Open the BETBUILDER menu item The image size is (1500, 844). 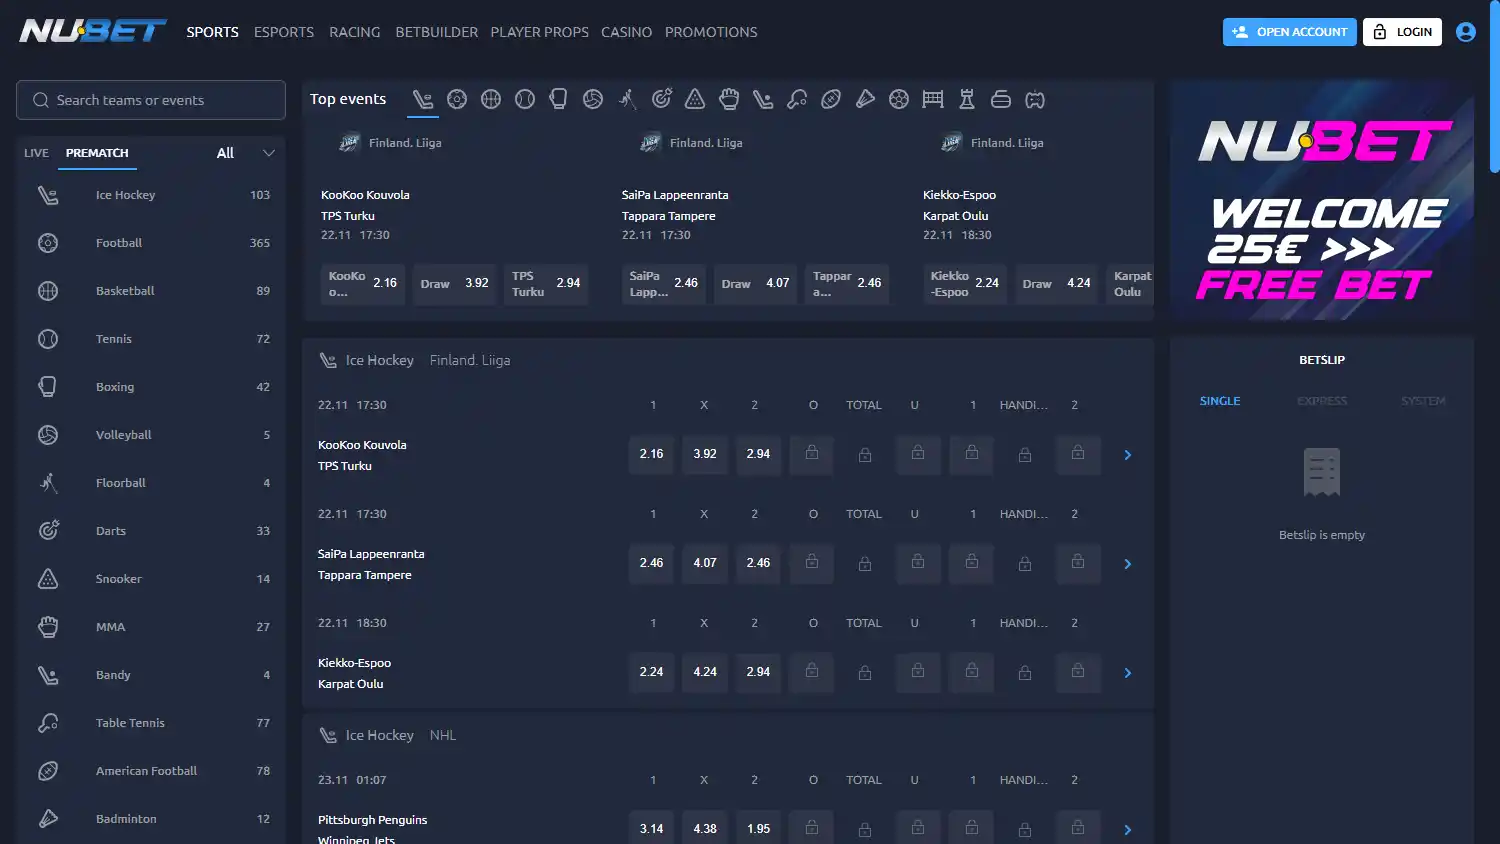click(x=437, y=32)
